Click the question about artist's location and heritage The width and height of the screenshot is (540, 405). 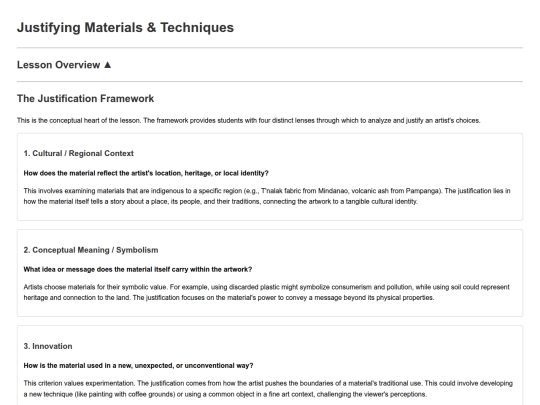tap(146, 173)
